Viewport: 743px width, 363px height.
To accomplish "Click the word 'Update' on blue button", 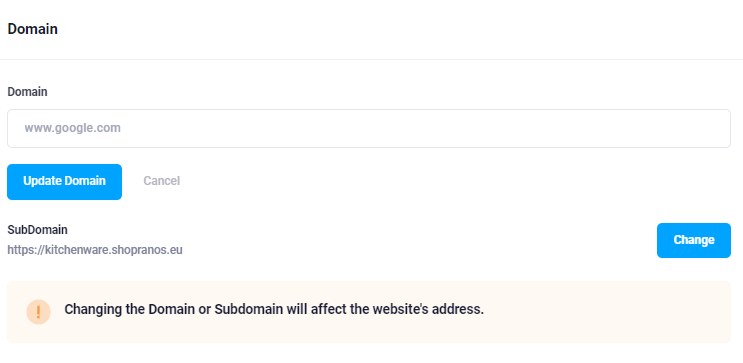I will (42, 181).
